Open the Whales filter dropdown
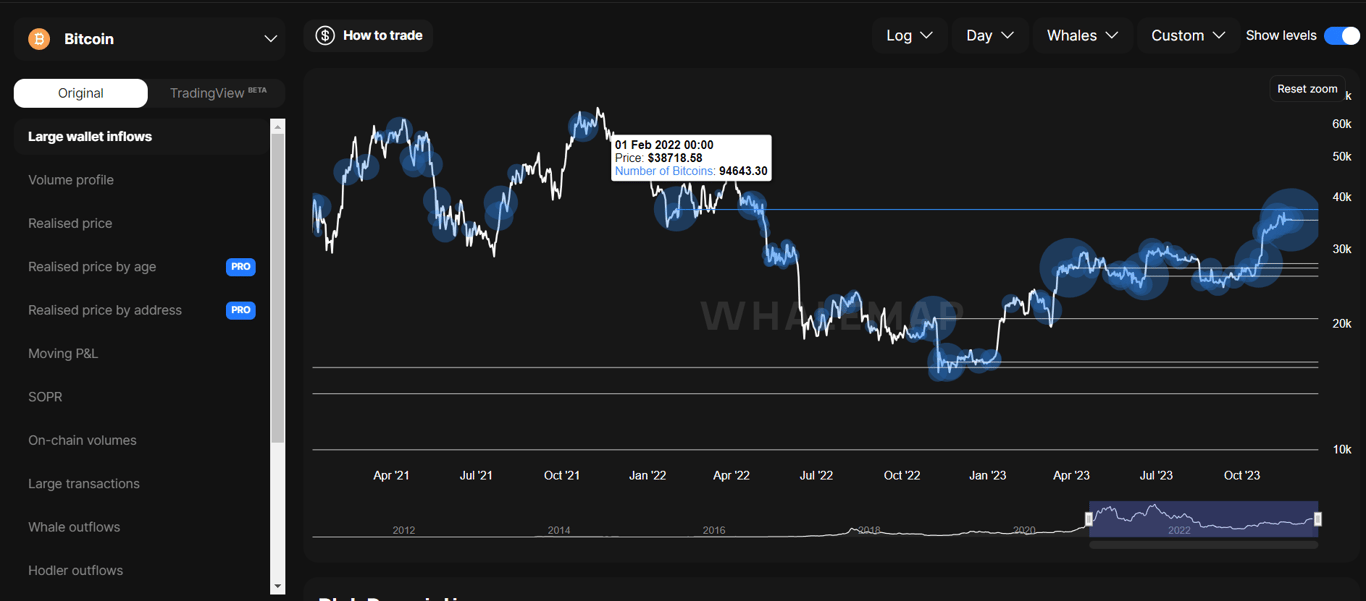 pos(1082,36)
